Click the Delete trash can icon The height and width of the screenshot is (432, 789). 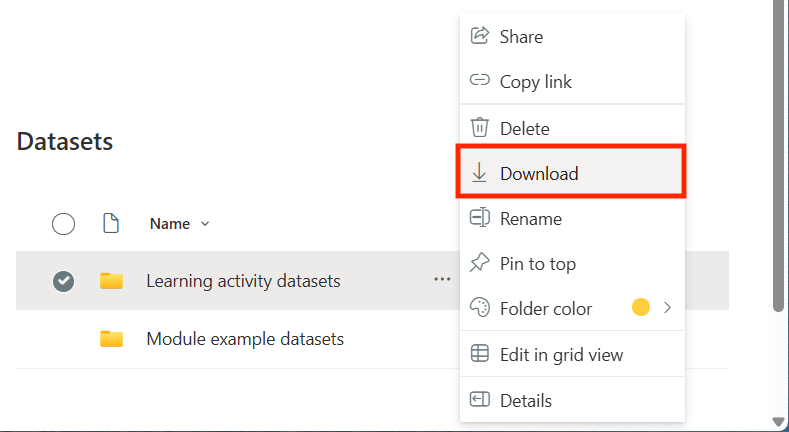(x=480, y=128)
